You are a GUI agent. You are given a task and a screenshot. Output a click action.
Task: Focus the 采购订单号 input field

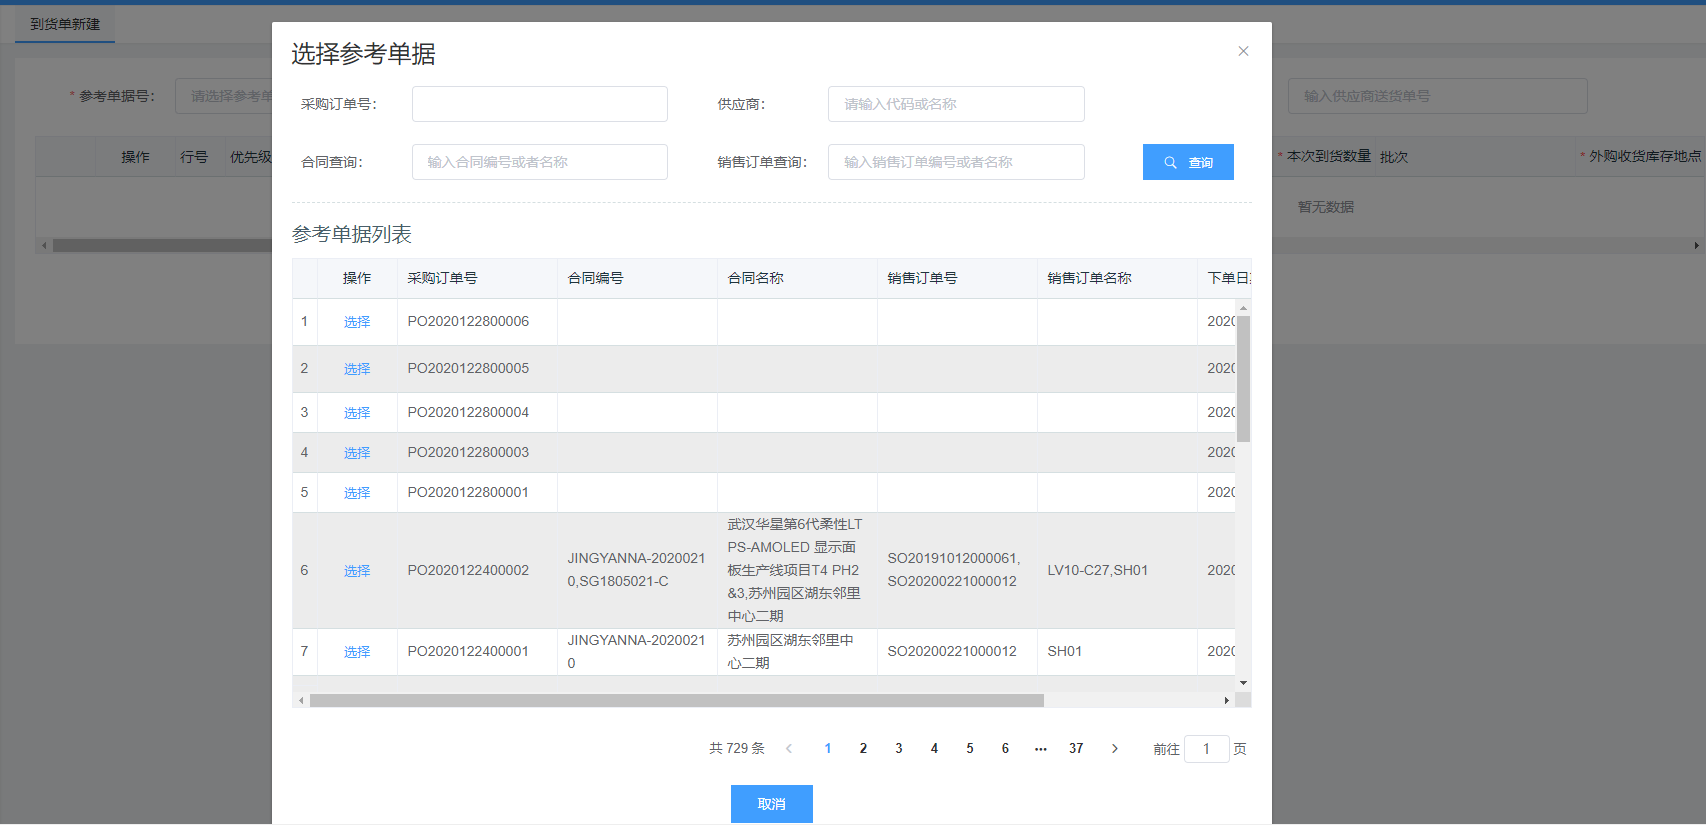point(539,104)
